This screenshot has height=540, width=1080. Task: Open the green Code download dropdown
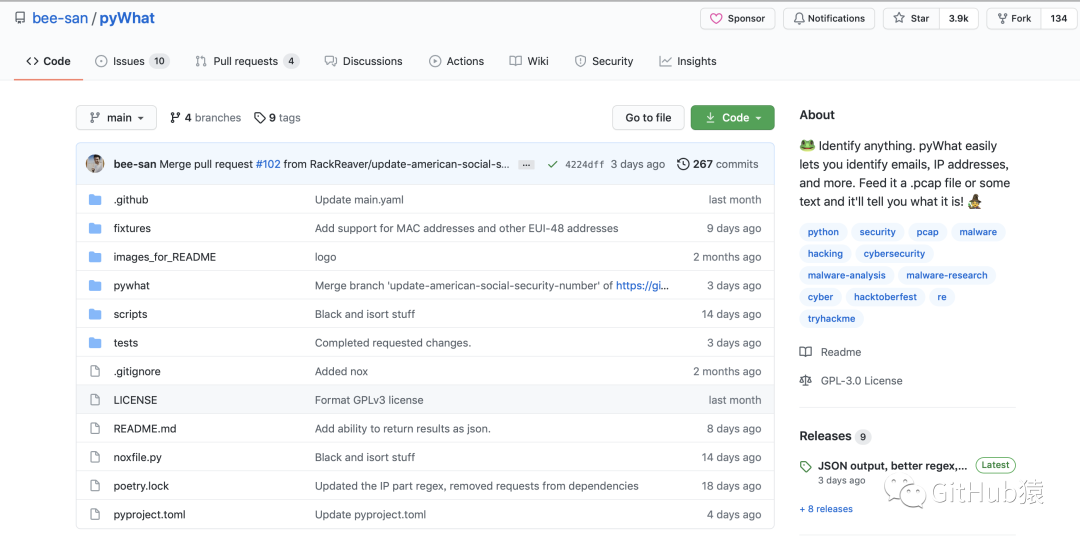732,118
